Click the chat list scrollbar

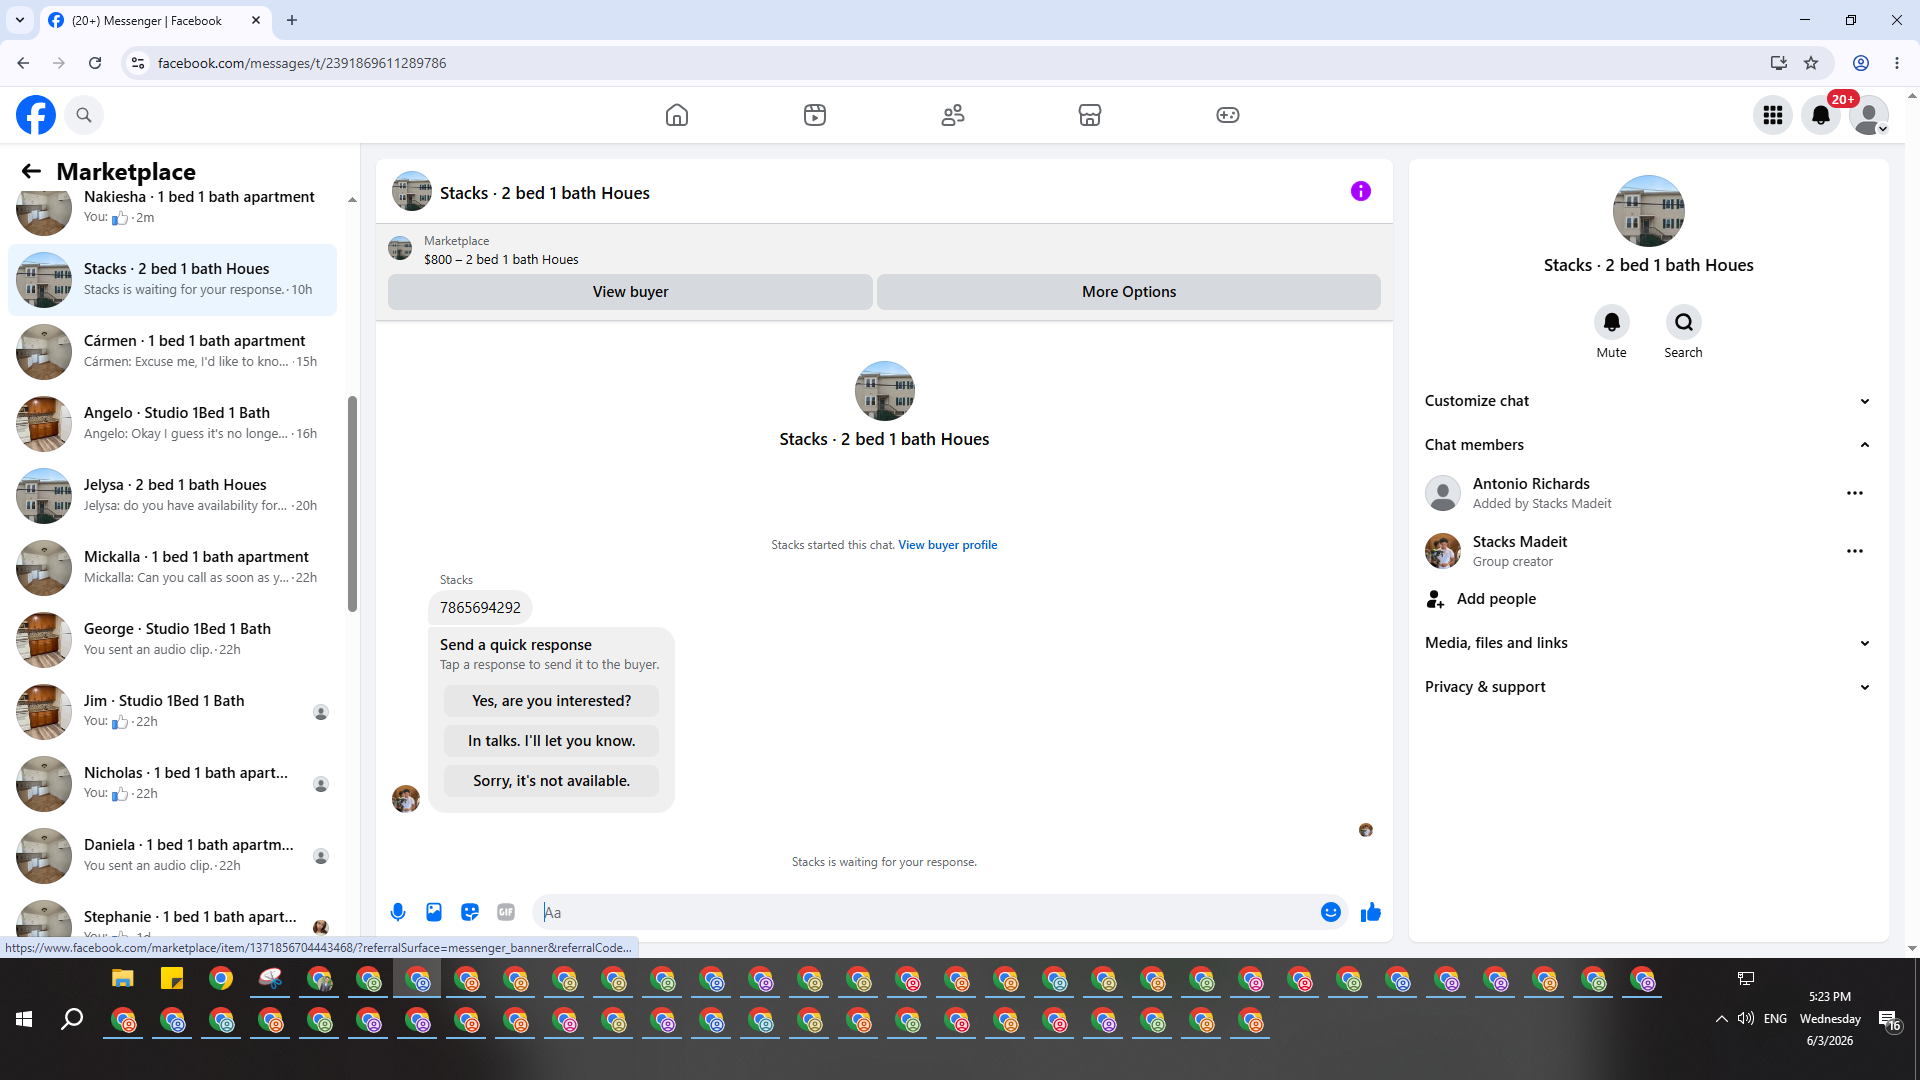[352, 503]
